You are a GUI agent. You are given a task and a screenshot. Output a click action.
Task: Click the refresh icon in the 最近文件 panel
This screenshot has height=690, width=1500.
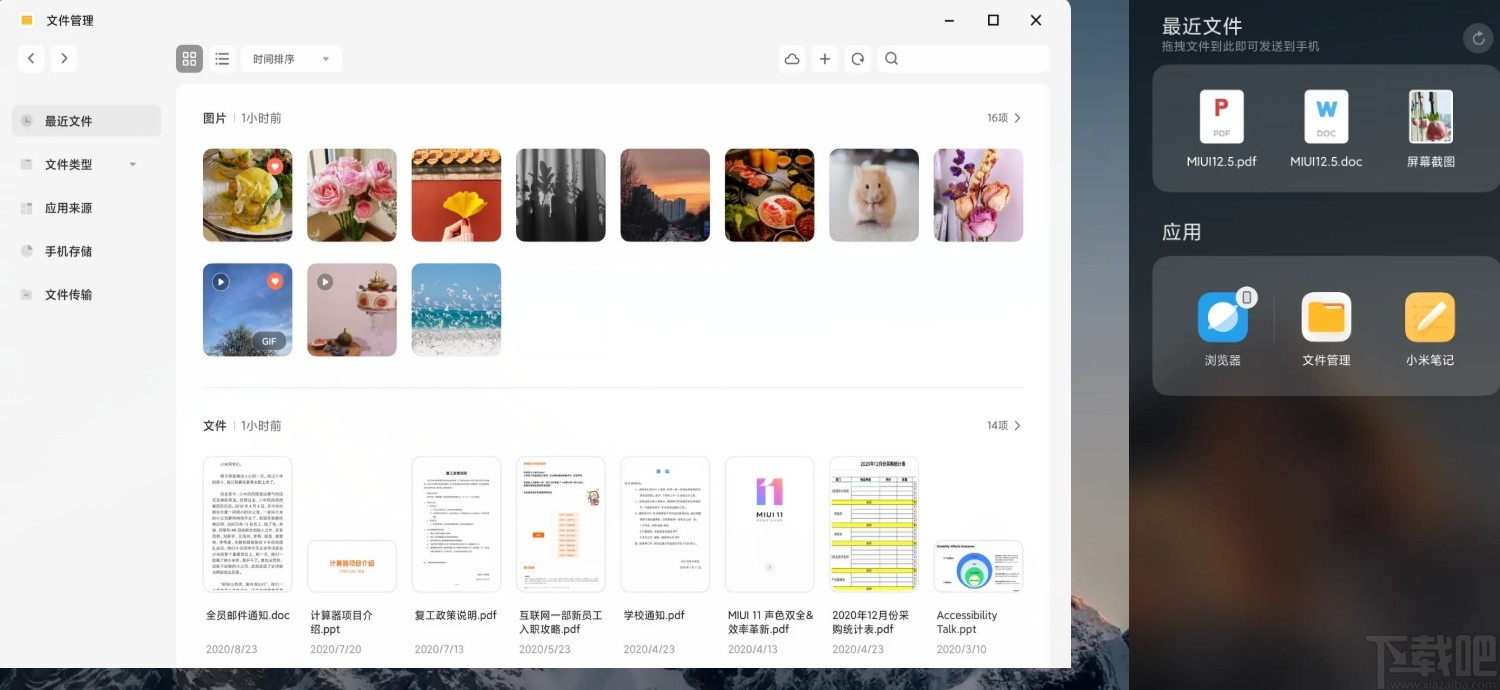[x=1478, y=38]
